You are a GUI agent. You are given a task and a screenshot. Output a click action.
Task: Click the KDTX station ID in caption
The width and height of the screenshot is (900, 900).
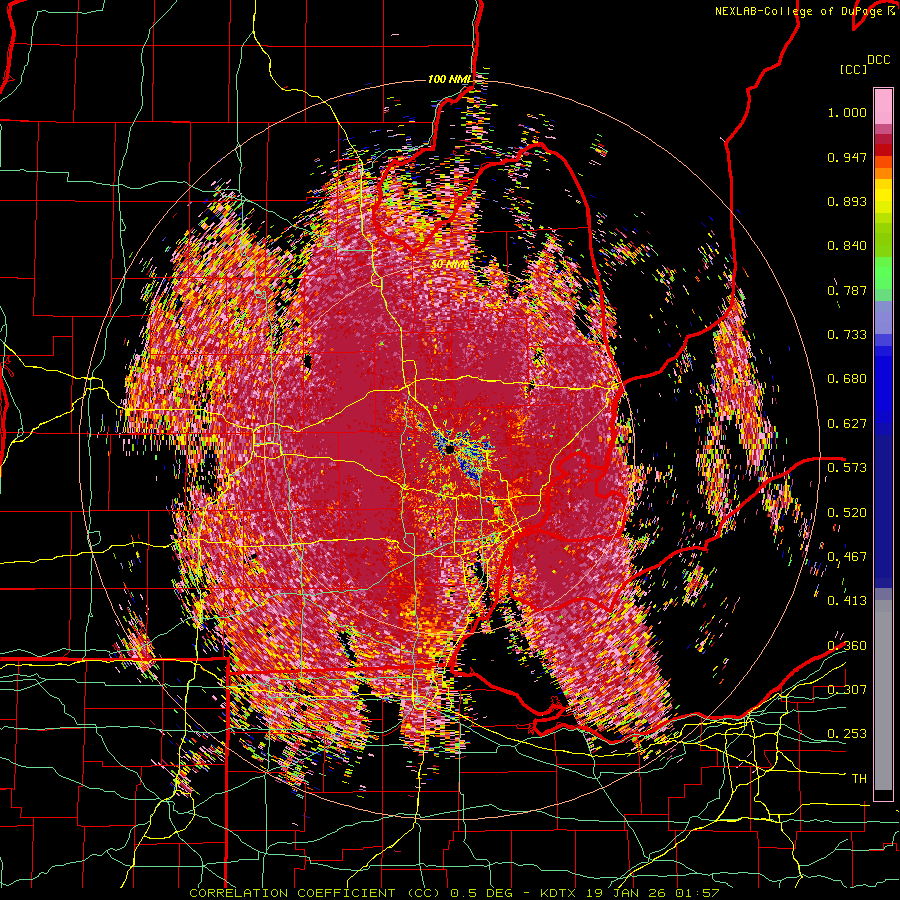[557, 893]
